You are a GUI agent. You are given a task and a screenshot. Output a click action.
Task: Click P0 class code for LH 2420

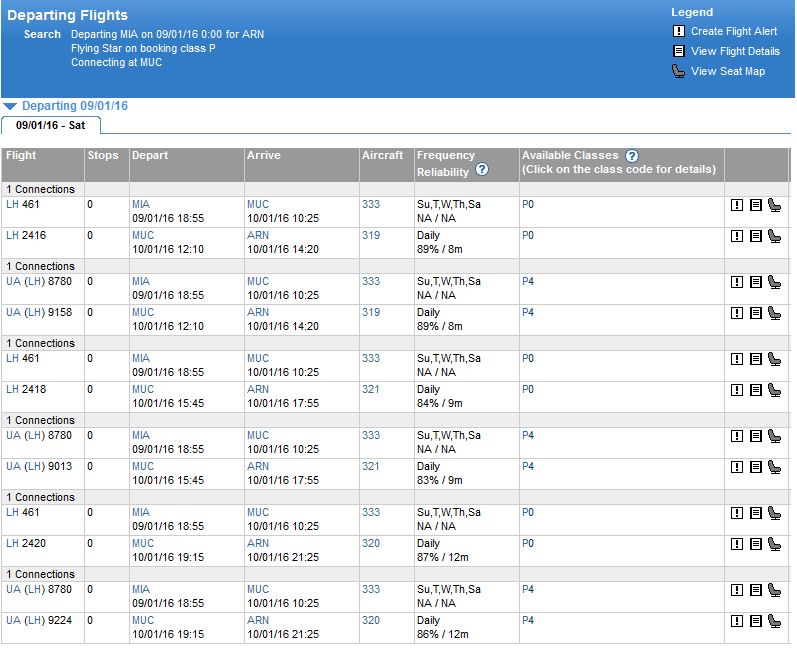[528, 543]
